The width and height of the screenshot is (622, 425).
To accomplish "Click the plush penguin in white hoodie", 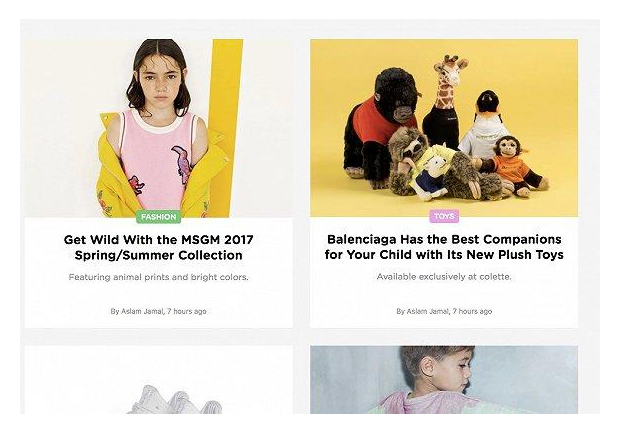I will (485, 125).
